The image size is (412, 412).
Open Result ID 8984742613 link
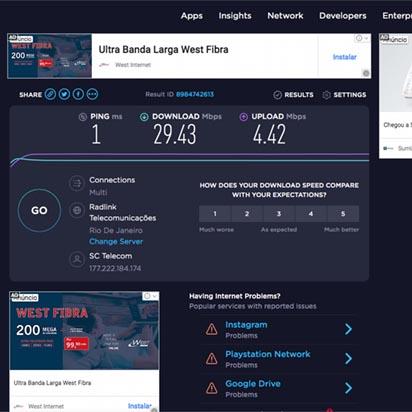[195, 94]
